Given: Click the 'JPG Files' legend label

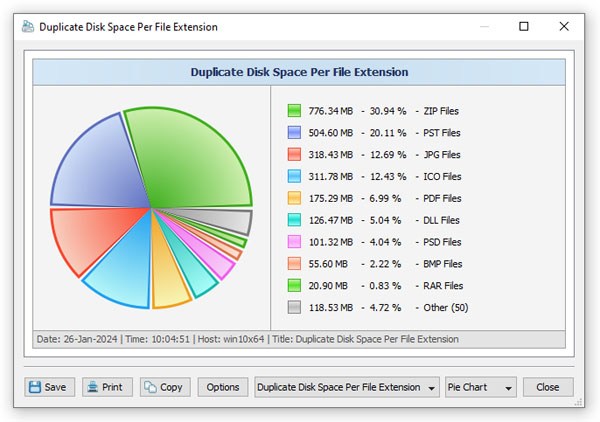Looking at the screenshot, I should point(442,155).
